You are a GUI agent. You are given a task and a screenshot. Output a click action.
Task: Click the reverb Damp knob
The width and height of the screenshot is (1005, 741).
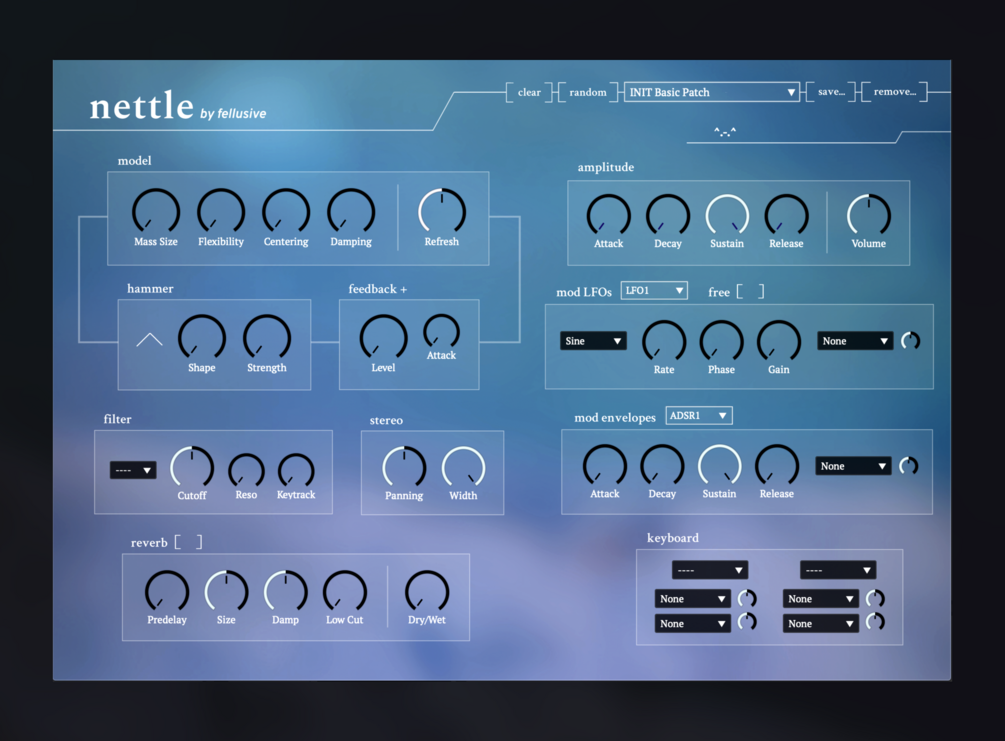286,592
